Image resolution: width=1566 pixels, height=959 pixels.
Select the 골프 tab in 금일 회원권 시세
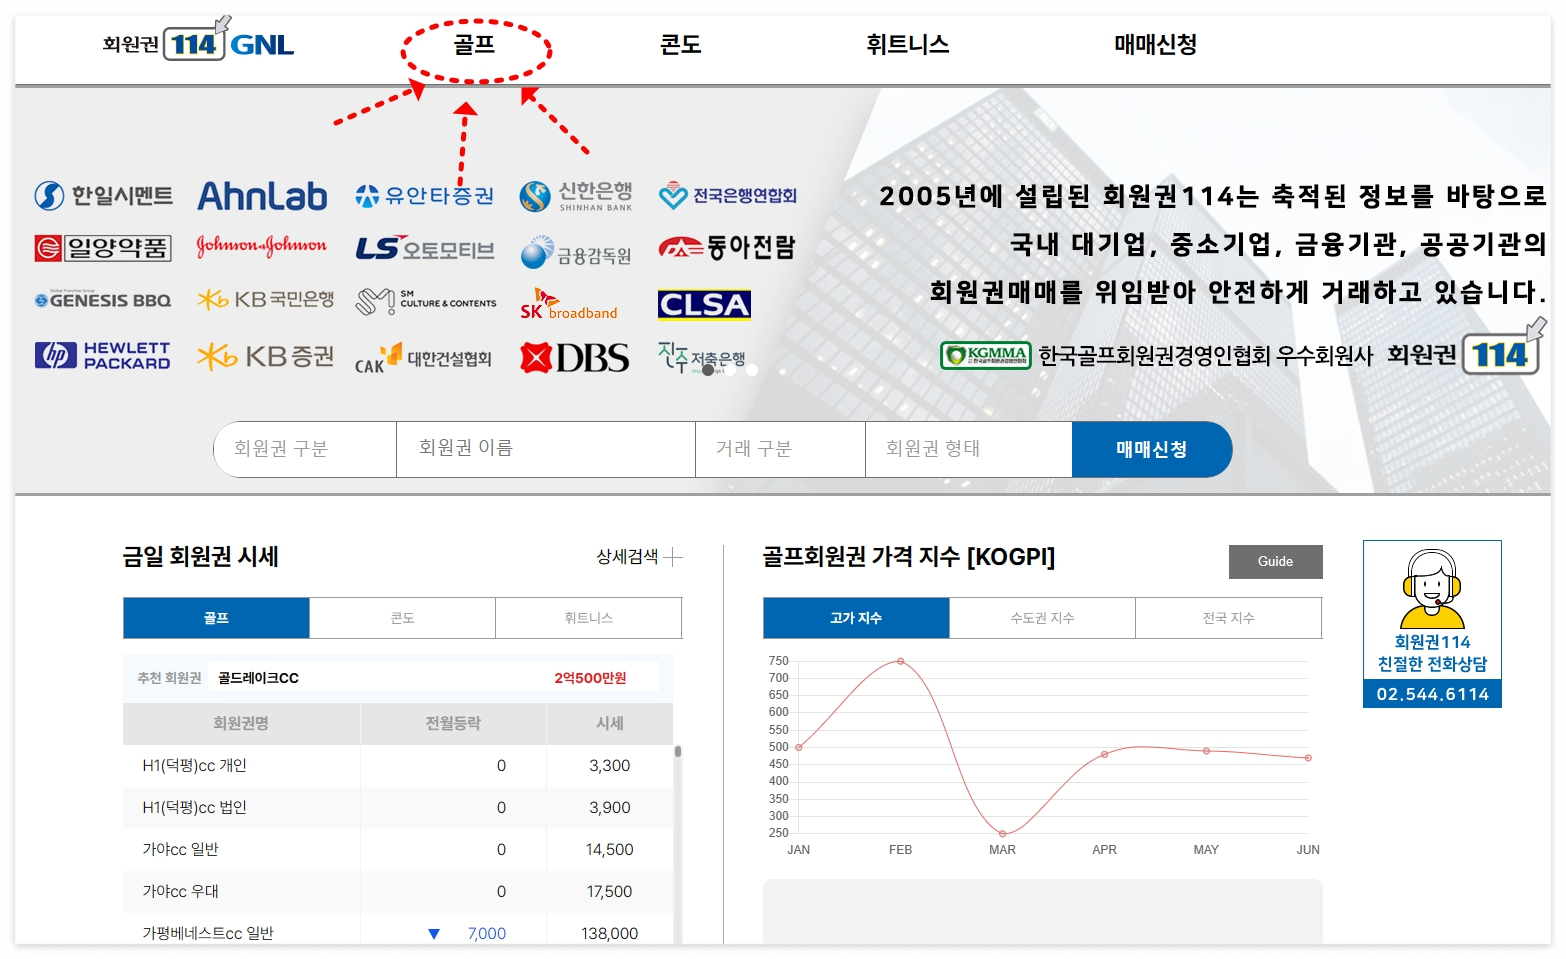click(216, 618)
